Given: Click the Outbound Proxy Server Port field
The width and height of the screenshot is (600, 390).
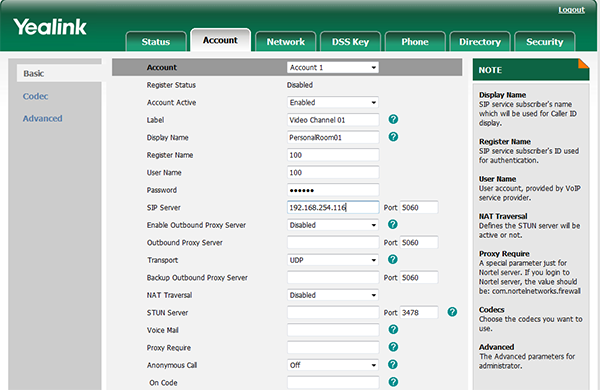Looking at the screenshot, I should (419, 243).
